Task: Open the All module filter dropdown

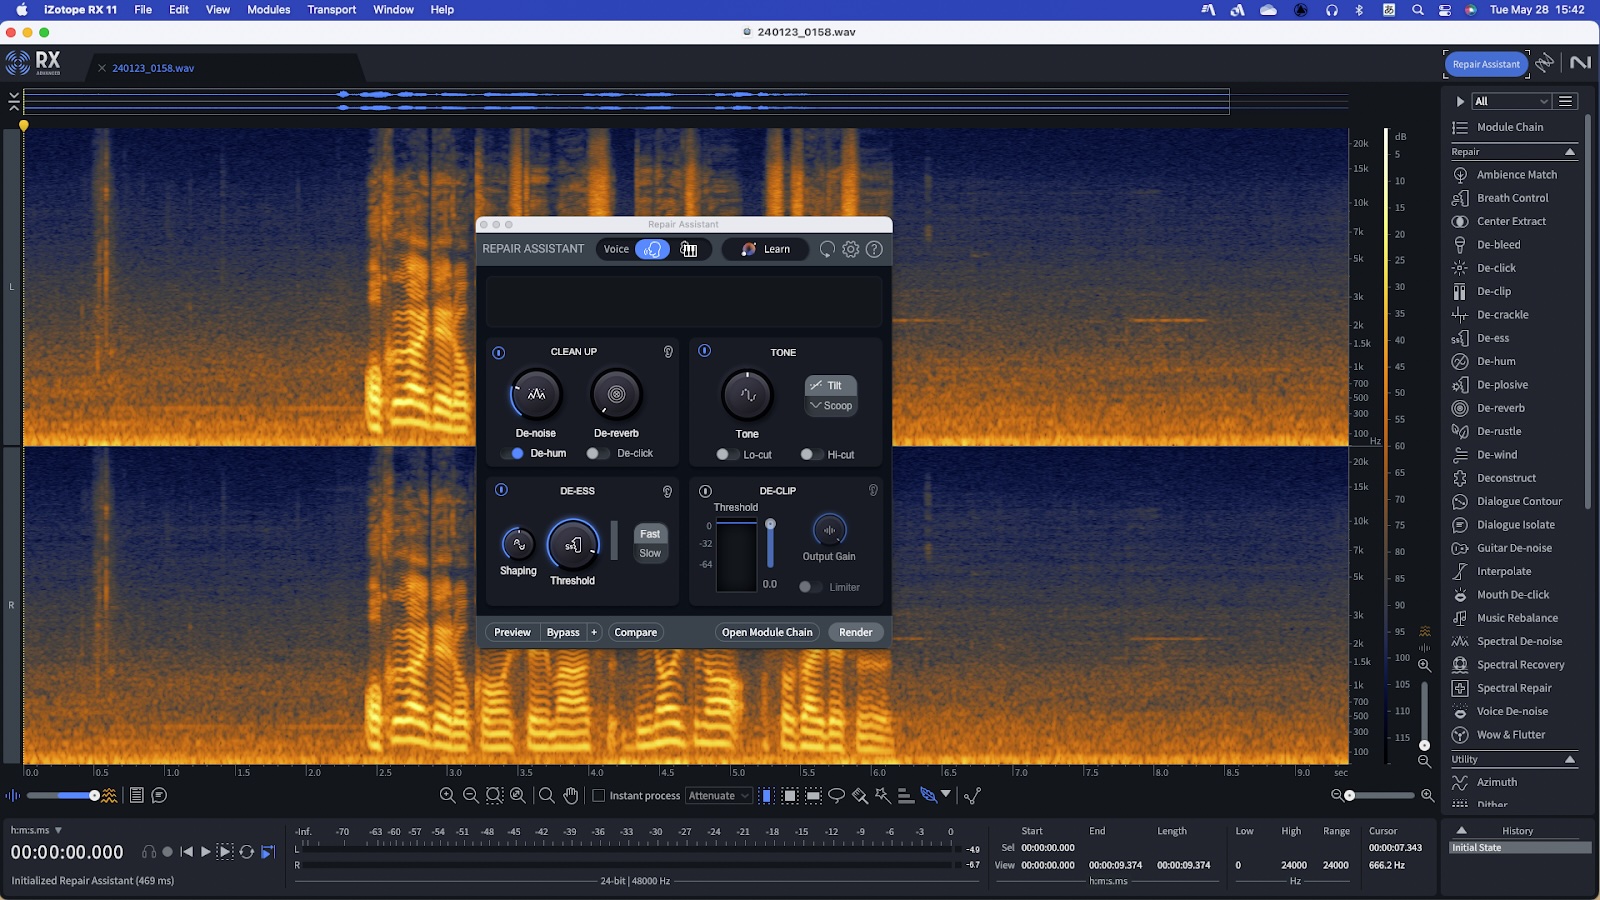Action: pos(1511,101)
